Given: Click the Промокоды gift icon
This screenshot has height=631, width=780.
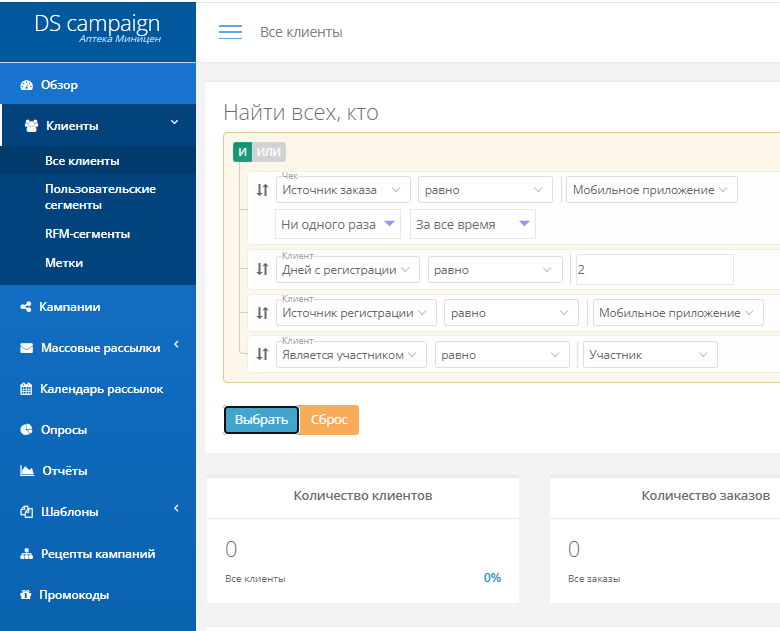Looking at the screenshot, I should 26,595.
